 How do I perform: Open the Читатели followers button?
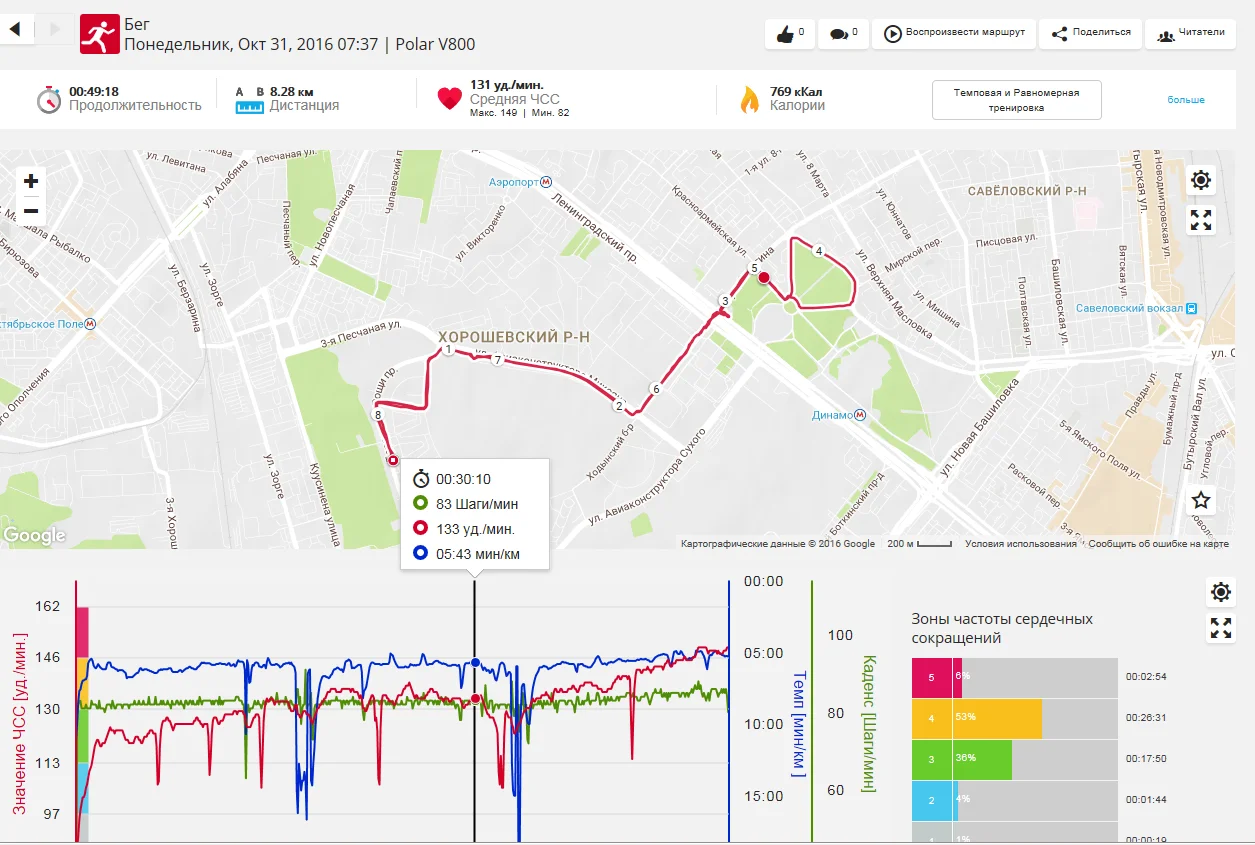coord(1190,33)
